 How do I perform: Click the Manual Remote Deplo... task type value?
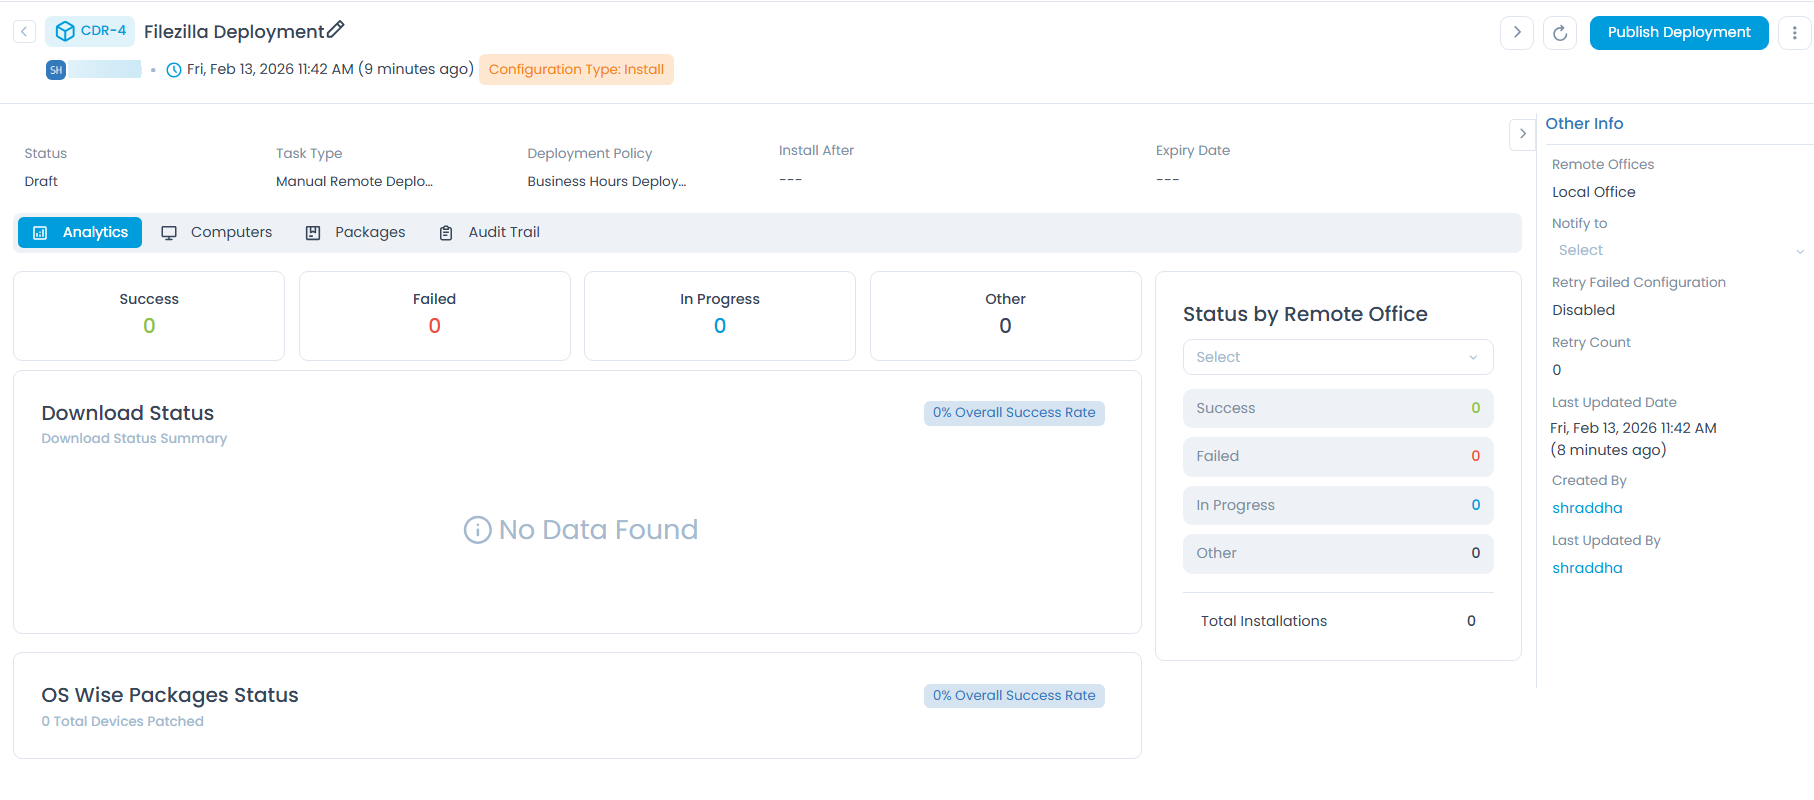(354, 181)
